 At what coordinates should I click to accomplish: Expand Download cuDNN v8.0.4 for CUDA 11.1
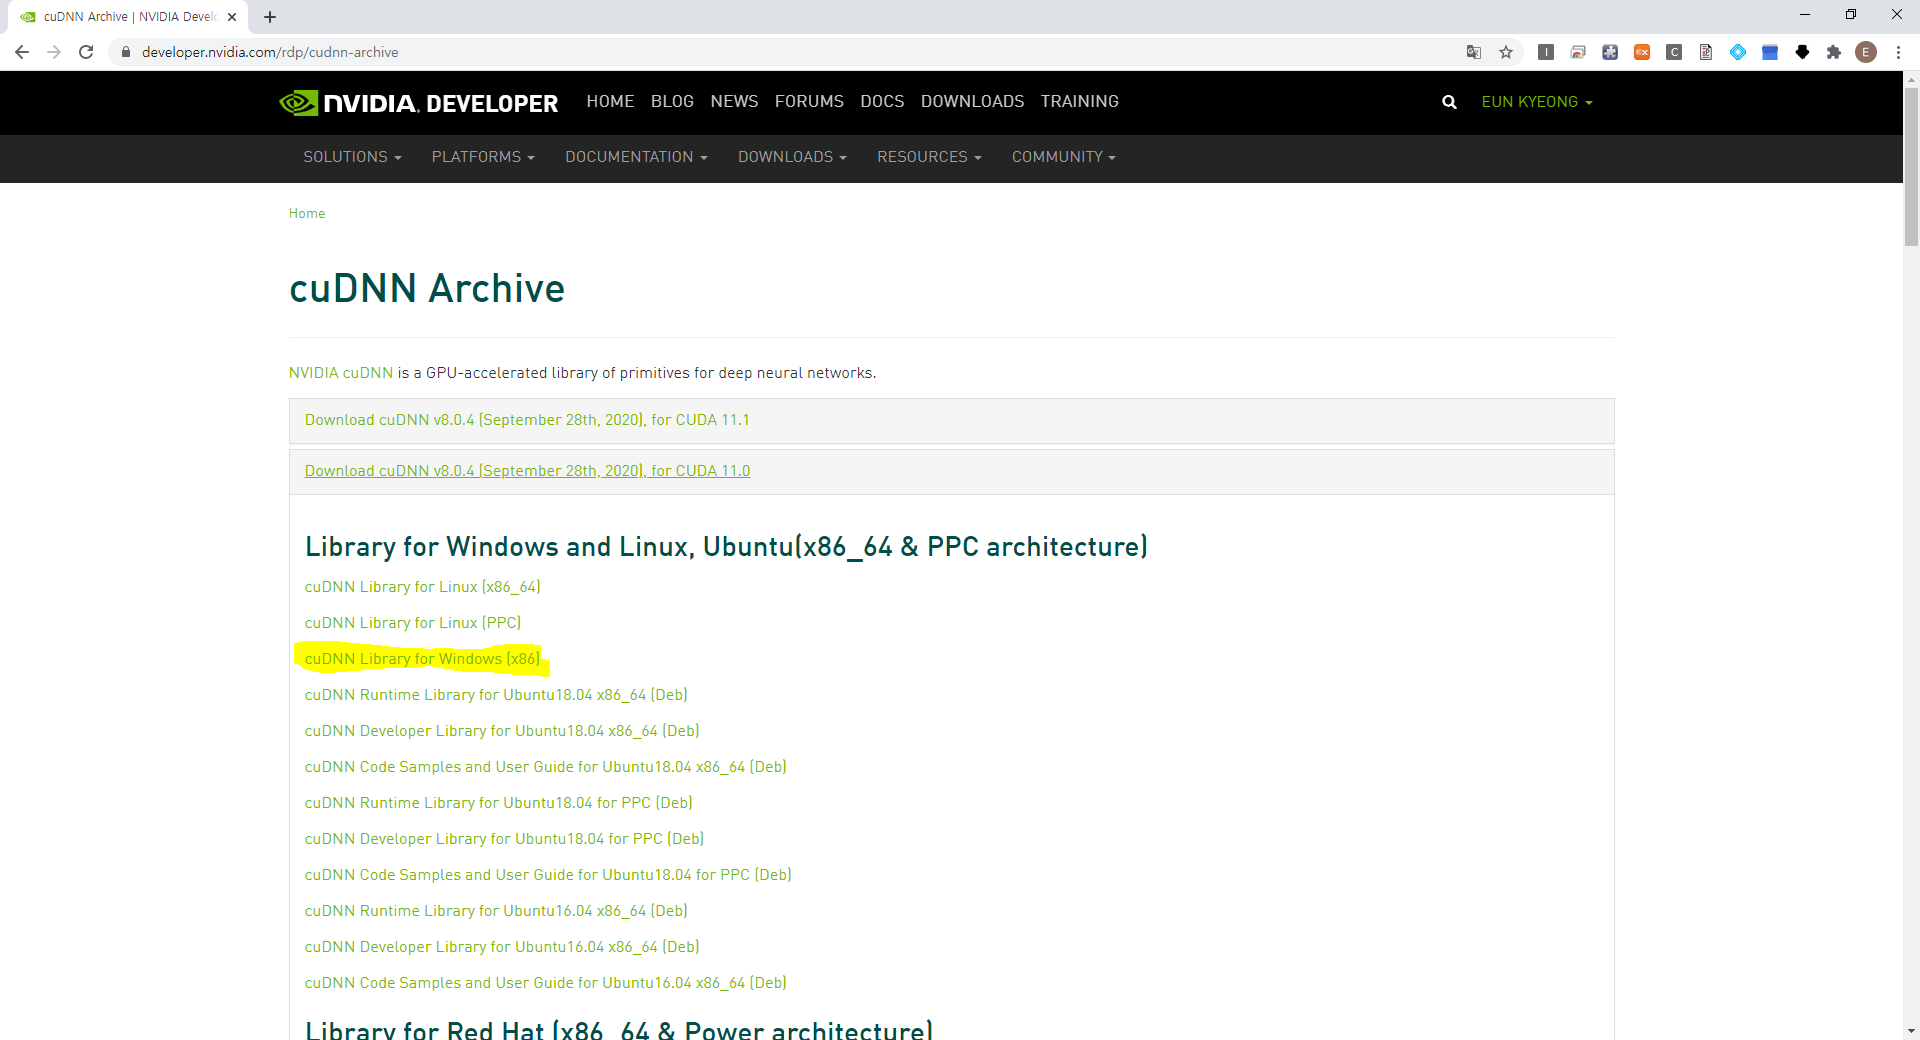[x=527, y=420]
